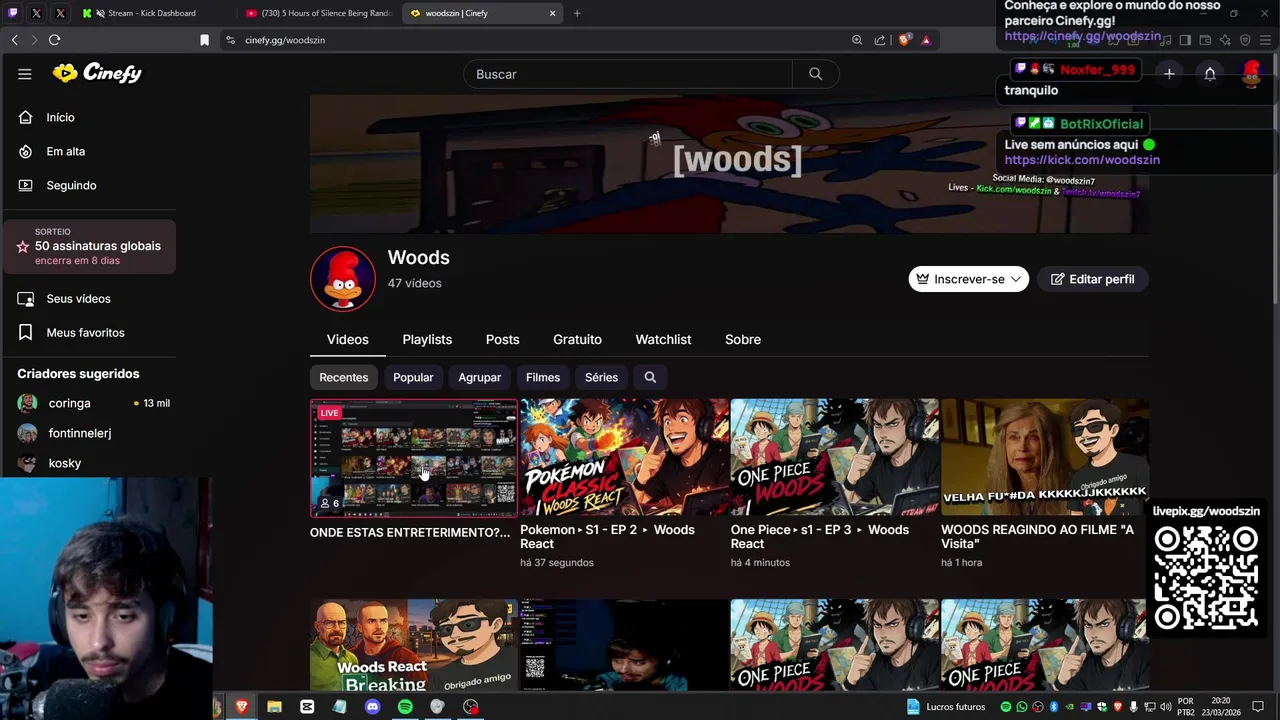The image size is (1280, 720).
Task: Open Woods React Breaking thumbnail
Action: click(414, 645)
